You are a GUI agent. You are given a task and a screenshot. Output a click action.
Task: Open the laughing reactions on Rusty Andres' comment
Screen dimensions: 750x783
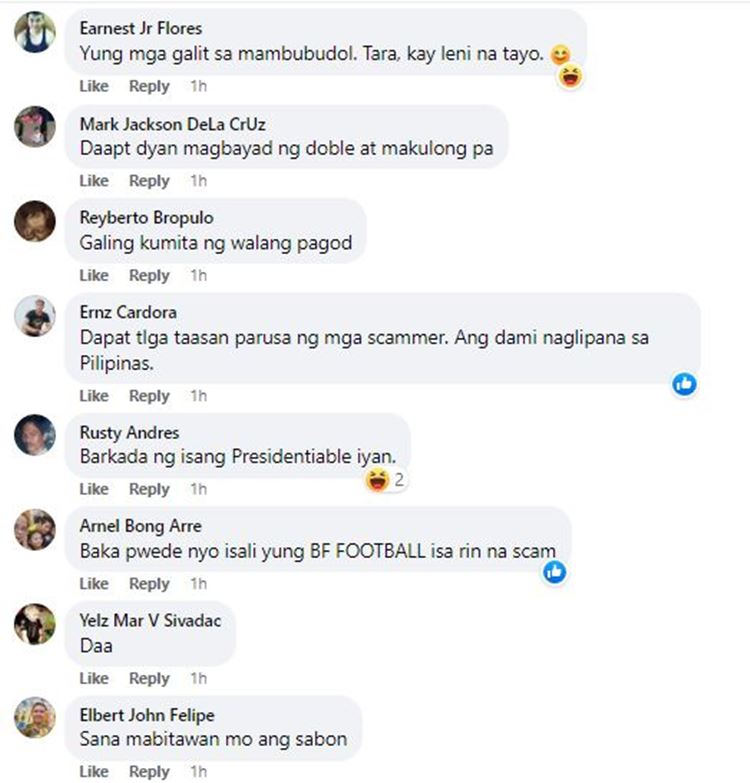[x=385, y=480]
